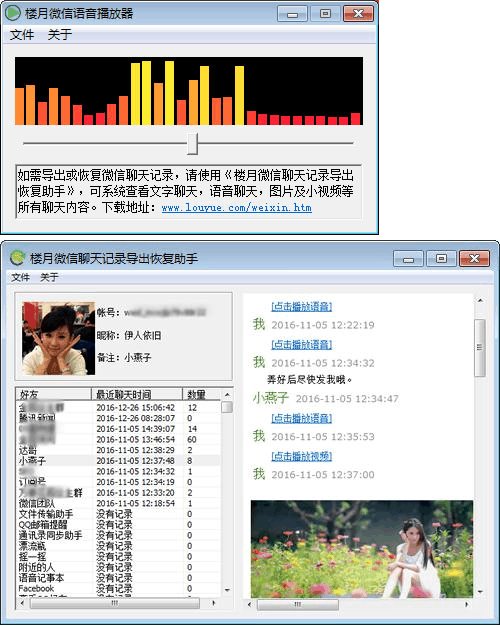The height and width of the screenshot is (630, 500).
Task: Select the 摇一摇 row
Action: tap(118, 556)
